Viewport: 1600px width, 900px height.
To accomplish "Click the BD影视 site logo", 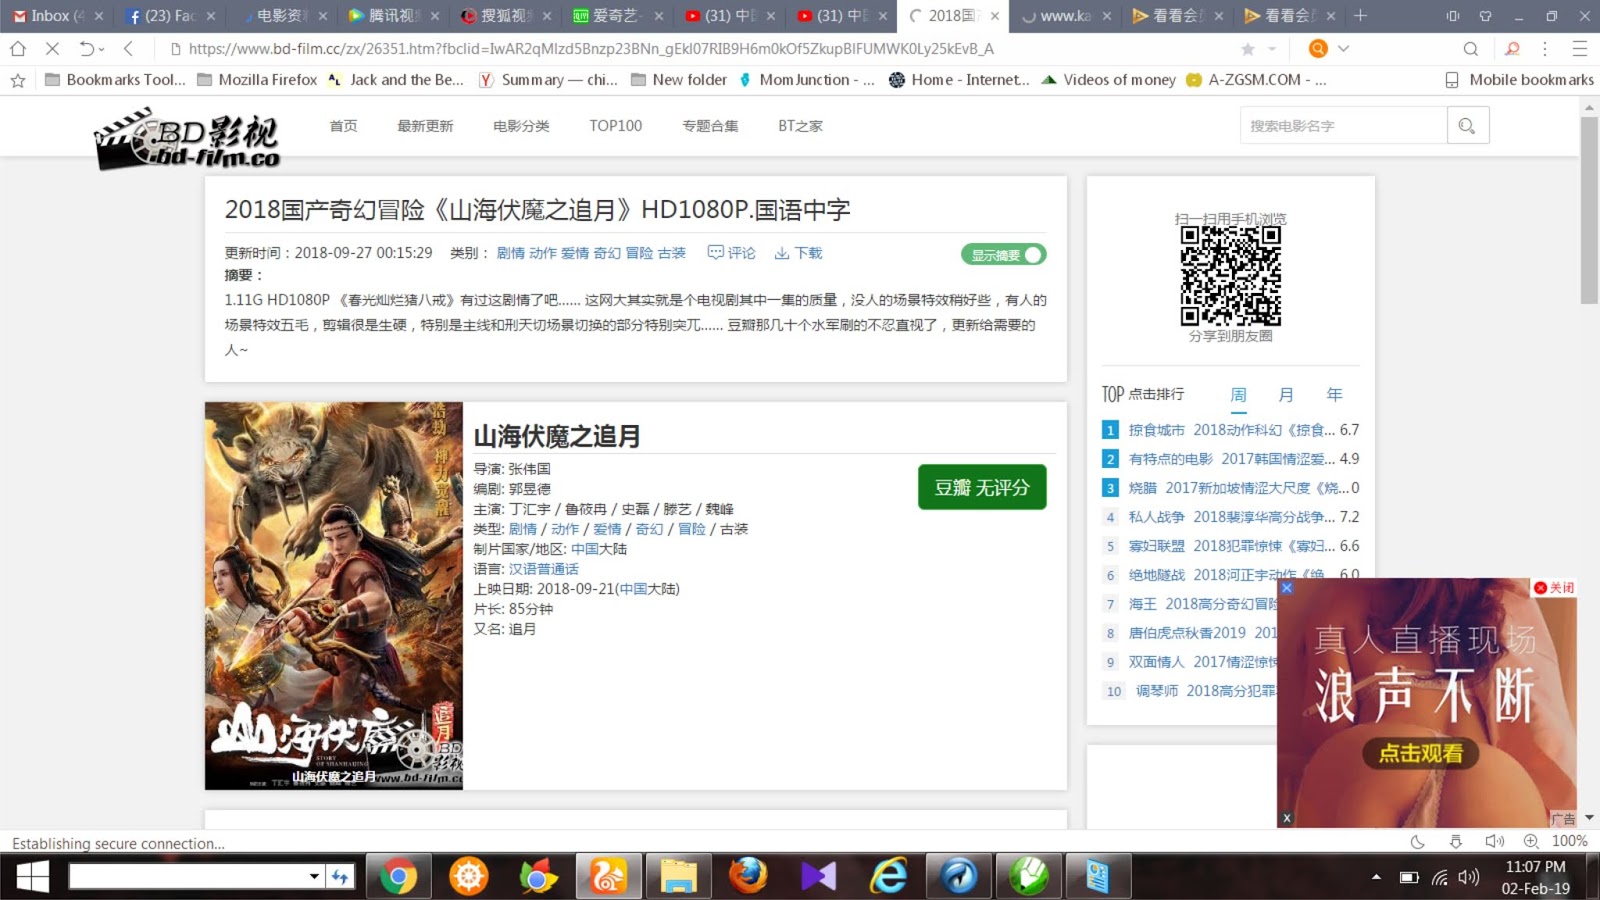I will [187, 140].
